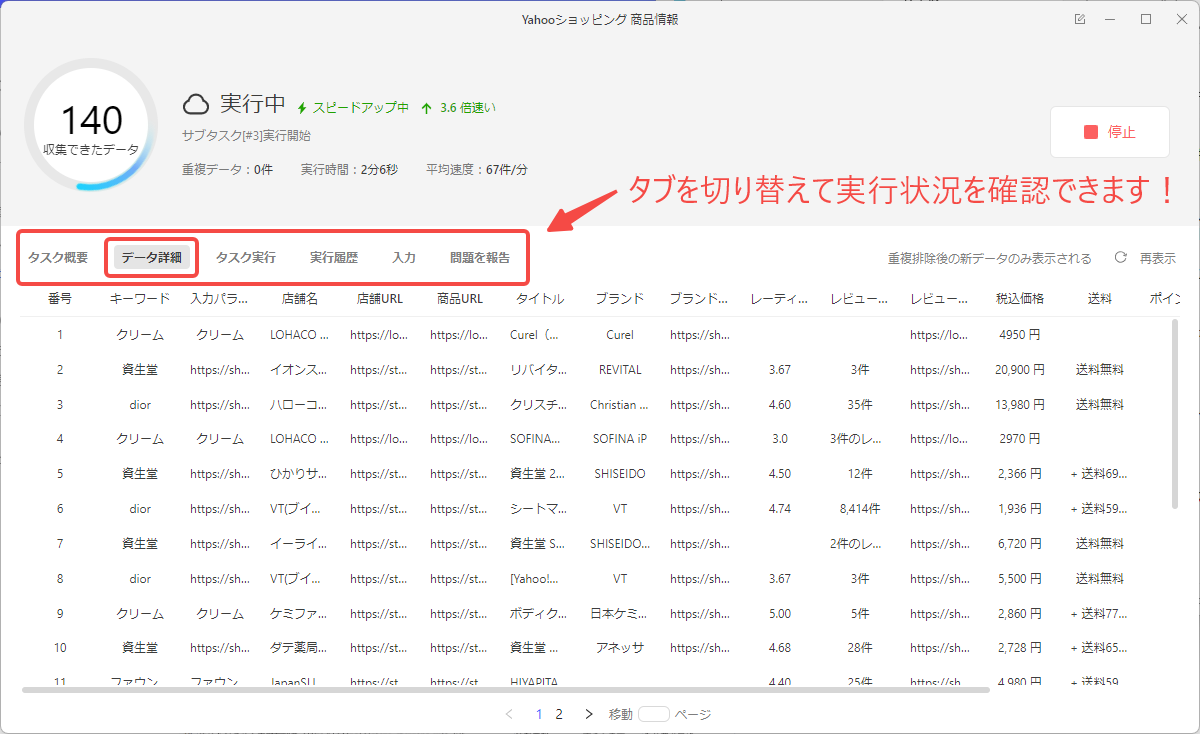This screenshot has height=734, width=1200.
Task: Open the 問題を報告 tab
Action: (x=480, y=258)
